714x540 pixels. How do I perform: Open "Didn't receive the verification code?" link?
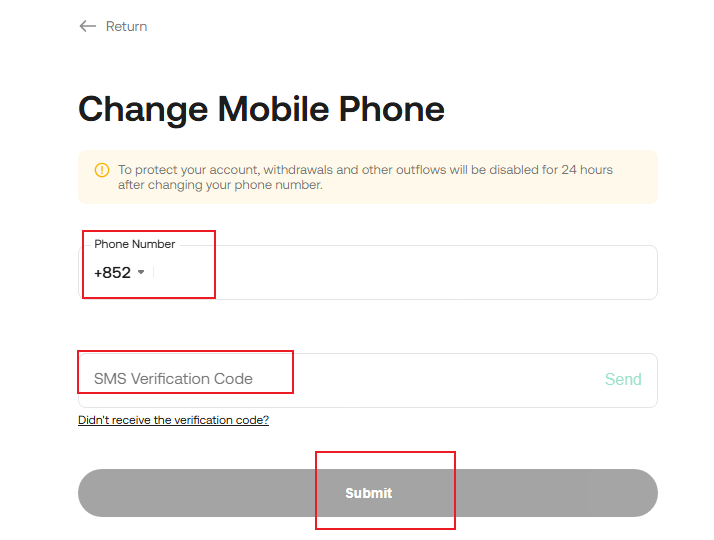point(173,420)
